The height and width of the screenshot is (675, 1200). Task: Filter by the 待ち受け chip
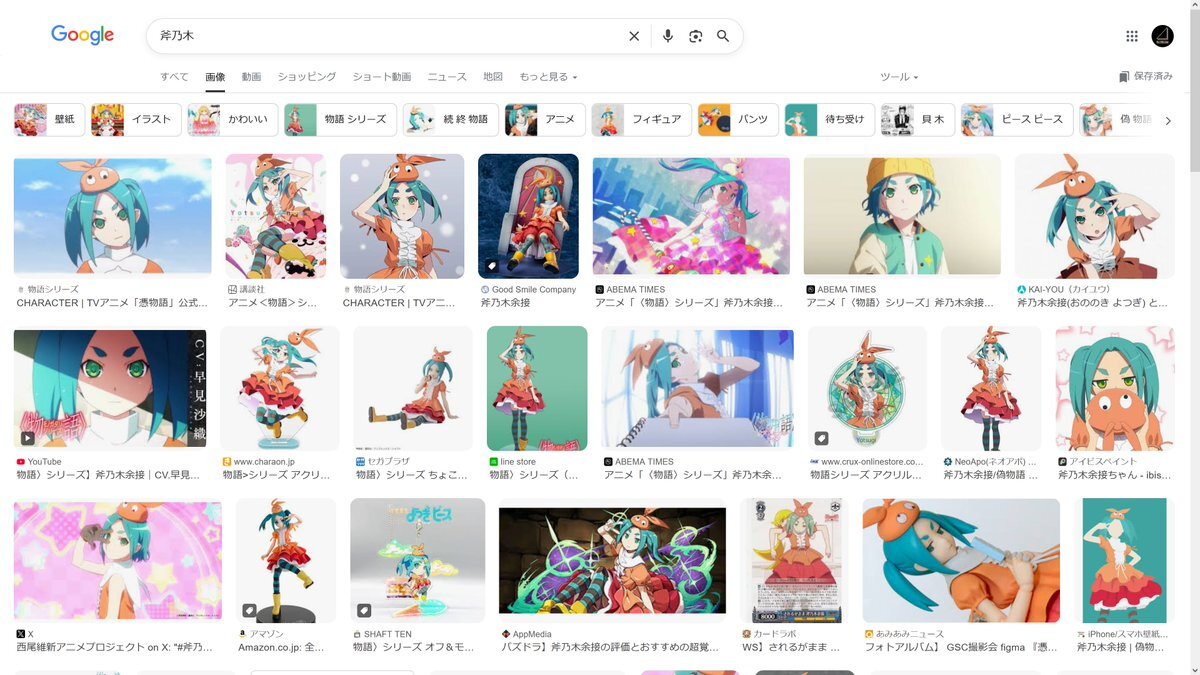(x=829, y=119)
